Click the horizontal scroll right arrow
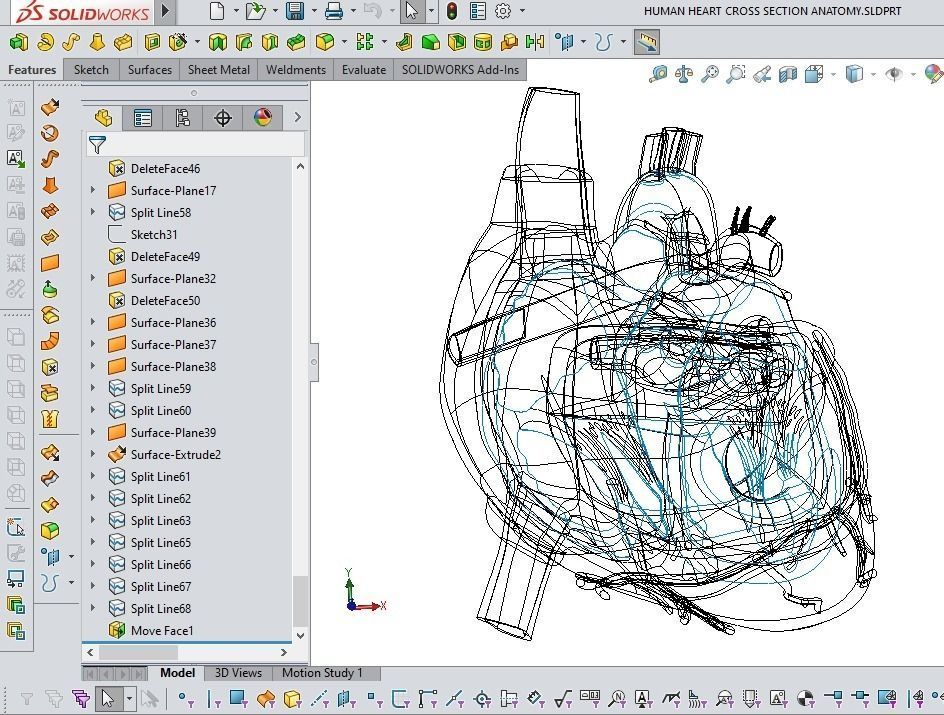The height and width of the screenshot is (715, 944). (284, 652)
